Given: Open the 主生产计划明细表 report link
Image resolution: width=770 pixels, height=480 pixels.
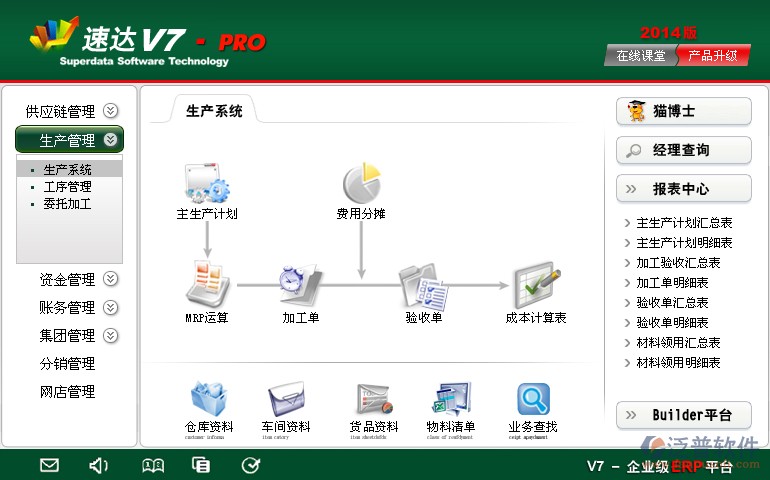Looking at the screenshot, I should [684, 243].
